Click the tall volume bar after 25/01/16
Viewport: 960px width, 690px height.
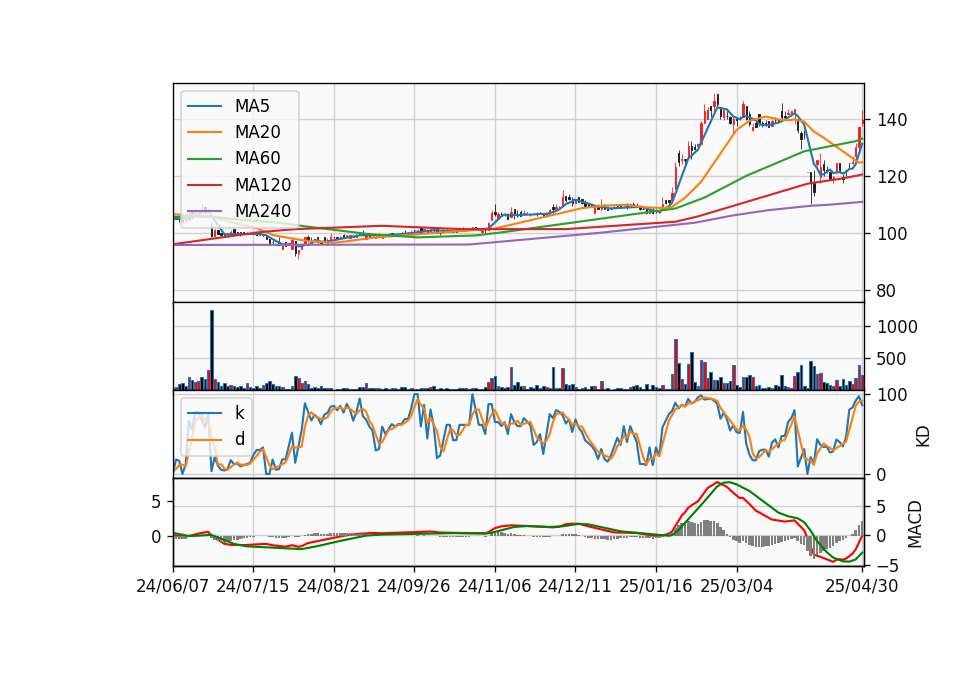[676, 364]
